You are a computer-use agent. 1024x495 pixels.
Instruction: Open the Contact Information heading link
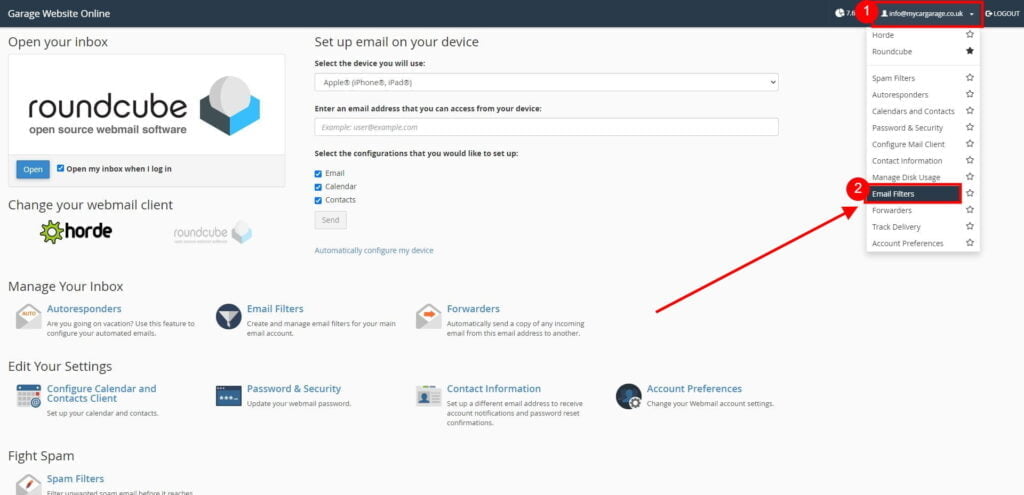pos(494,389)
